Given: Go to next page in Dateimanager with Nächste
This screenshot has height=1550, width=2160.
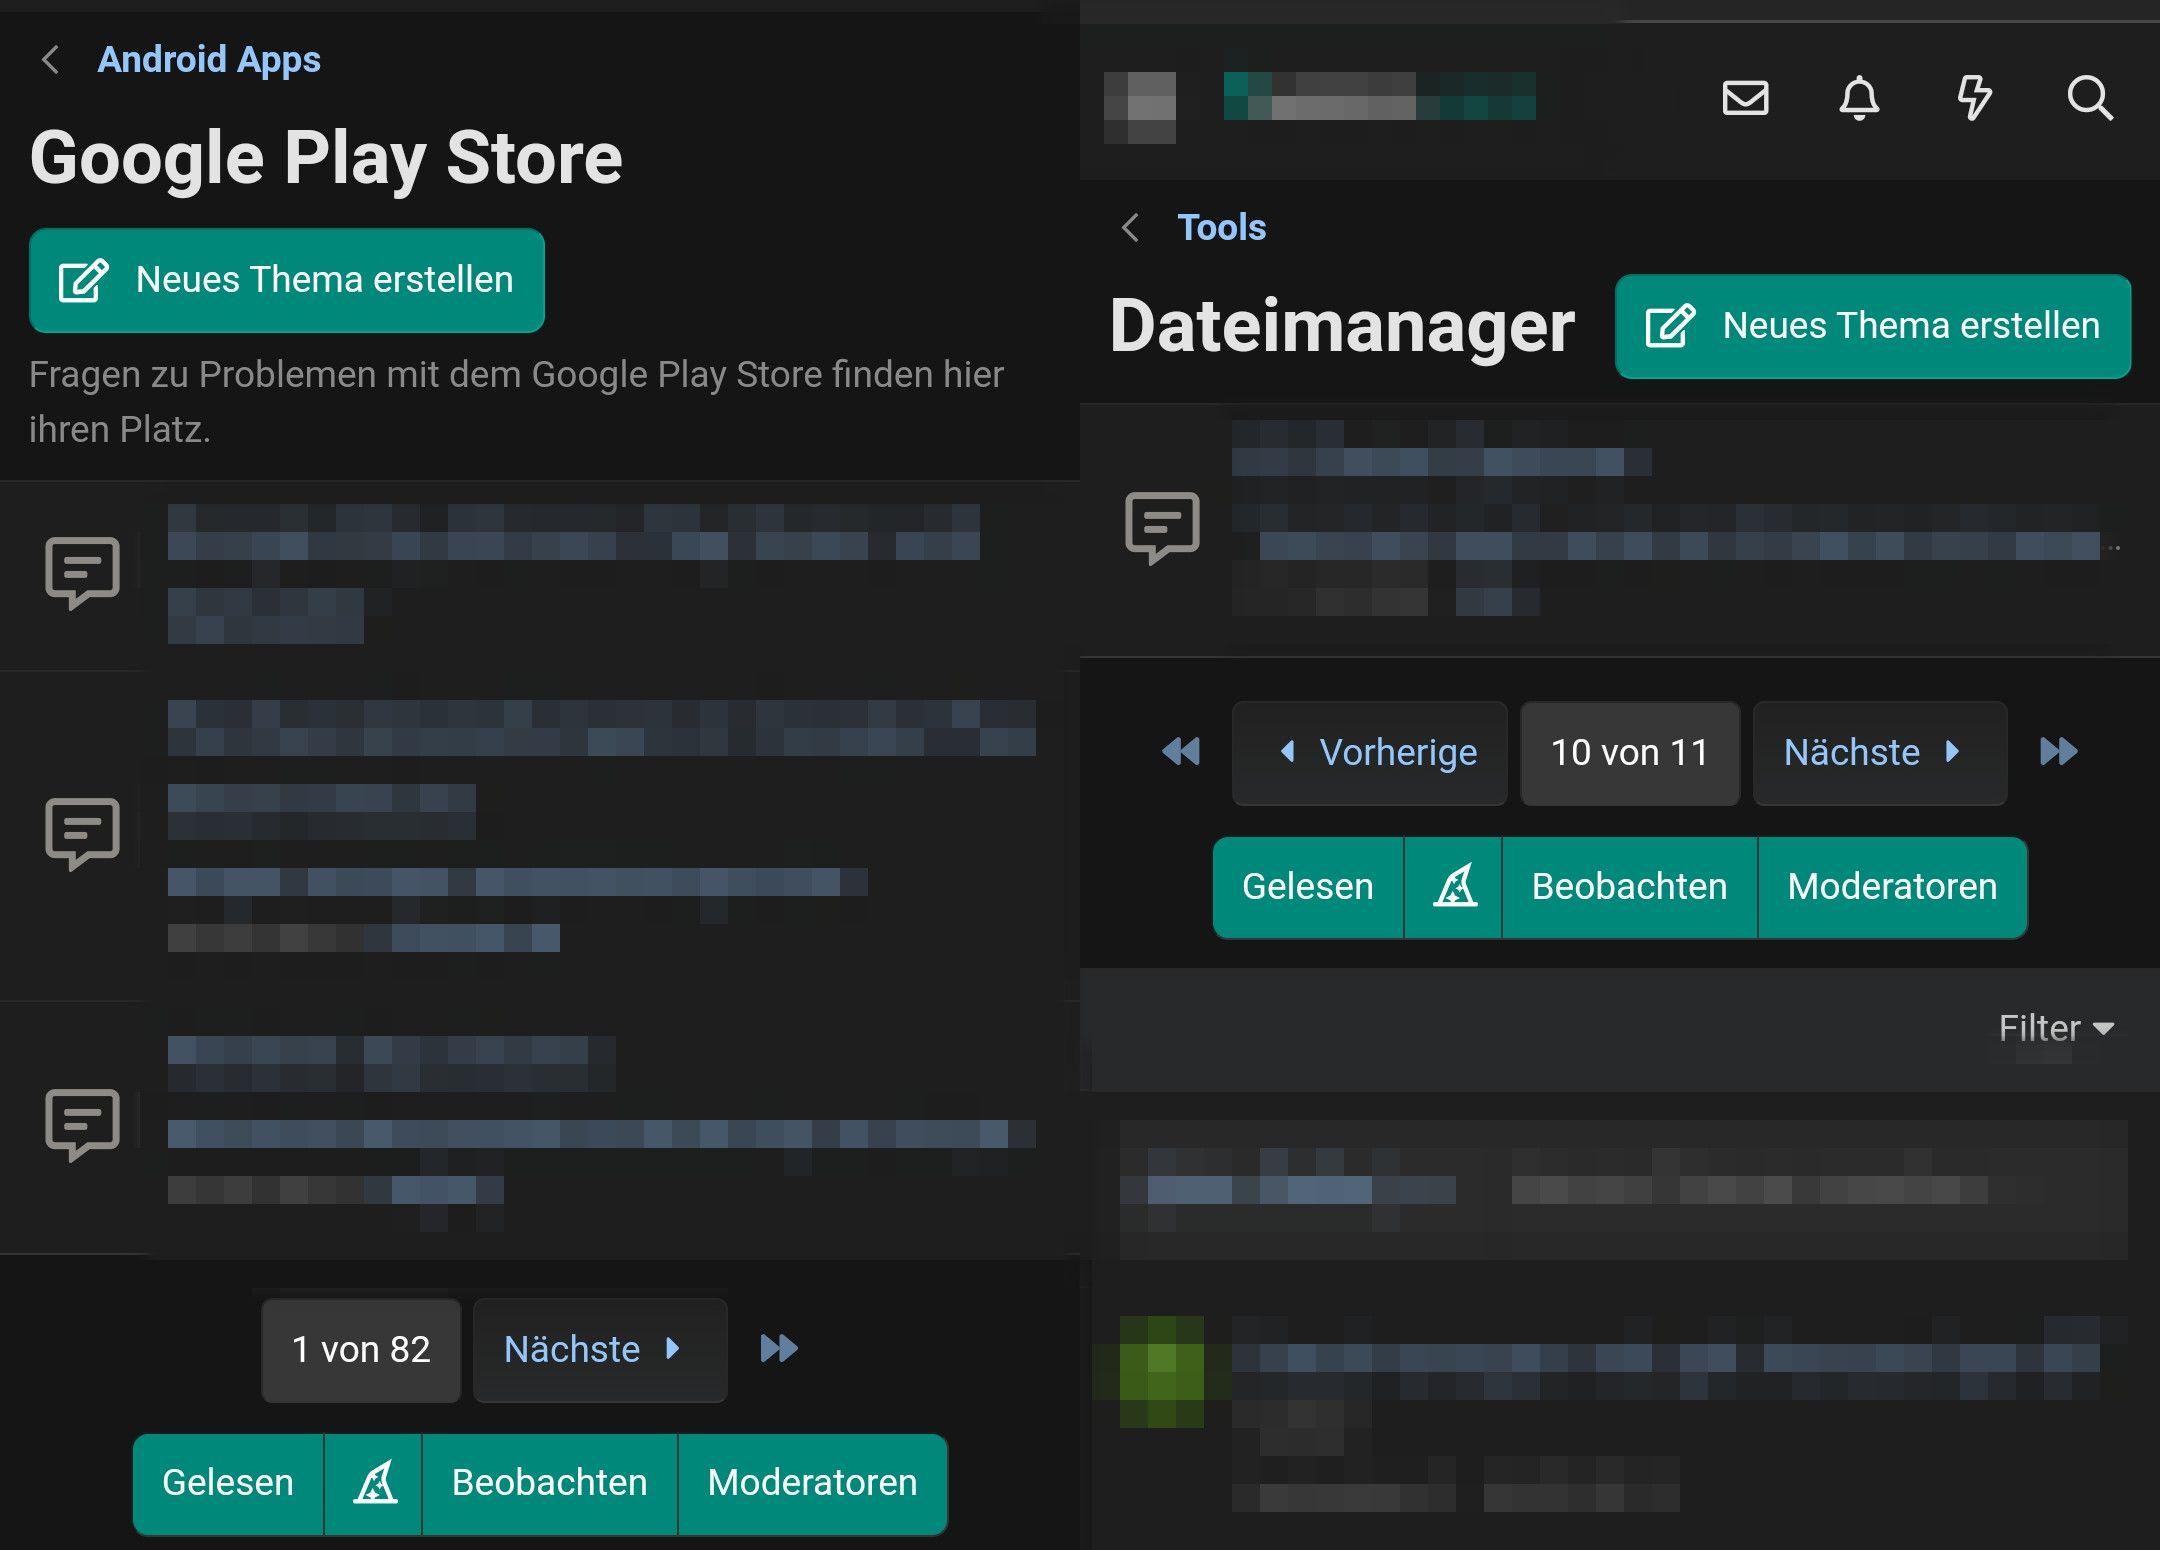Looking at the screenshot, I should point(1880,753).
